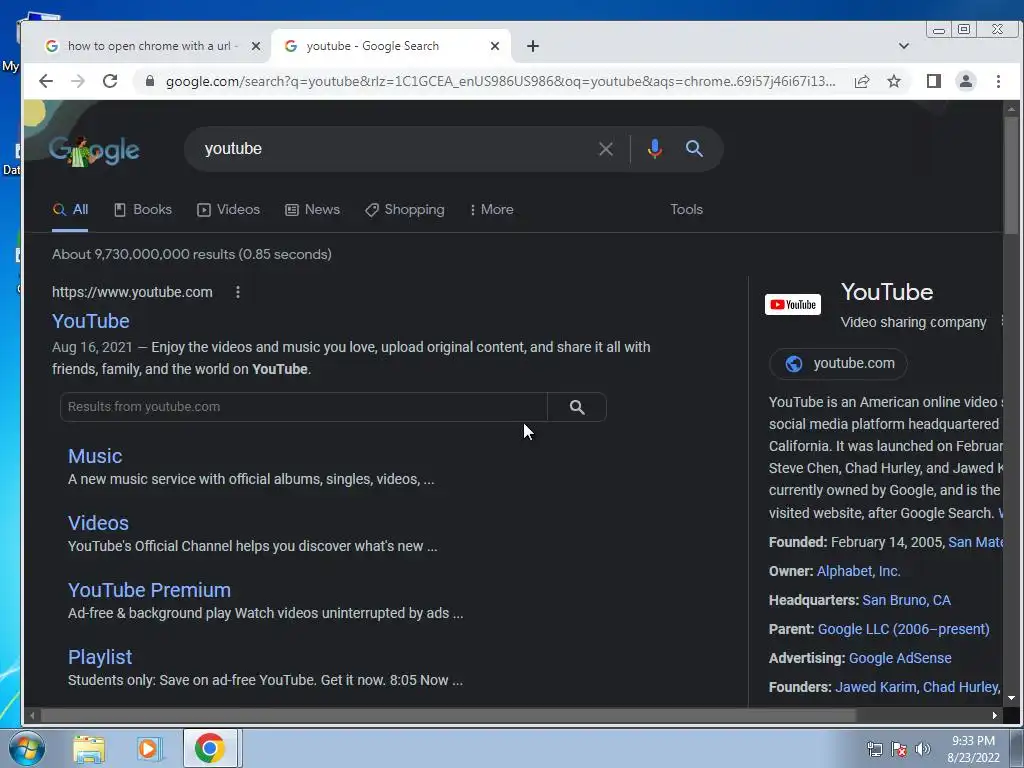
Task: Select the All results tab
Action: (x=70, y=210)
